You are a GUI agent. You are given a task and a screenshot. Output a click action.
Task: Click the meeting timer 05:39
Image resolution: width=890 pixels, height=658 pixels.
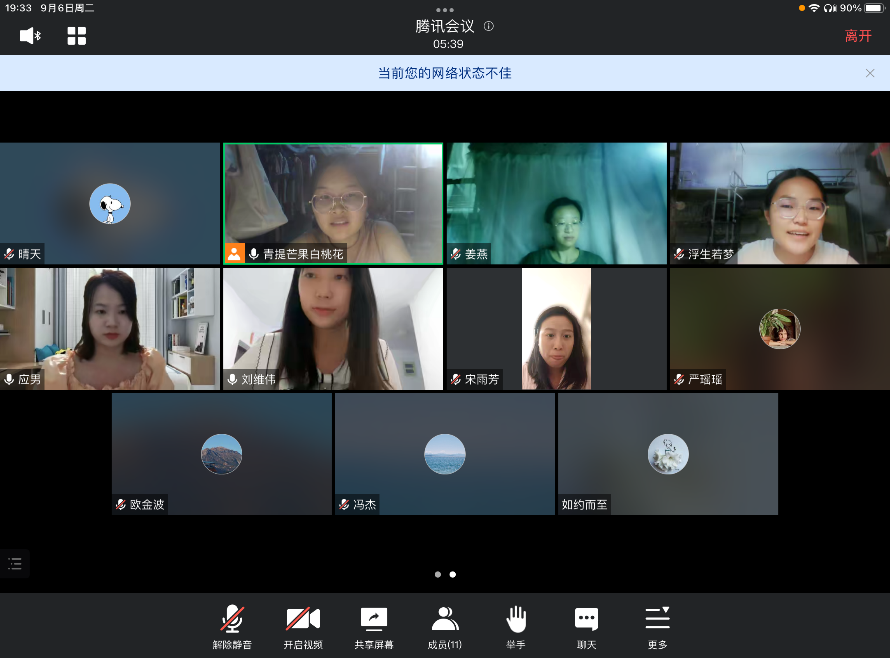point(448,44)
